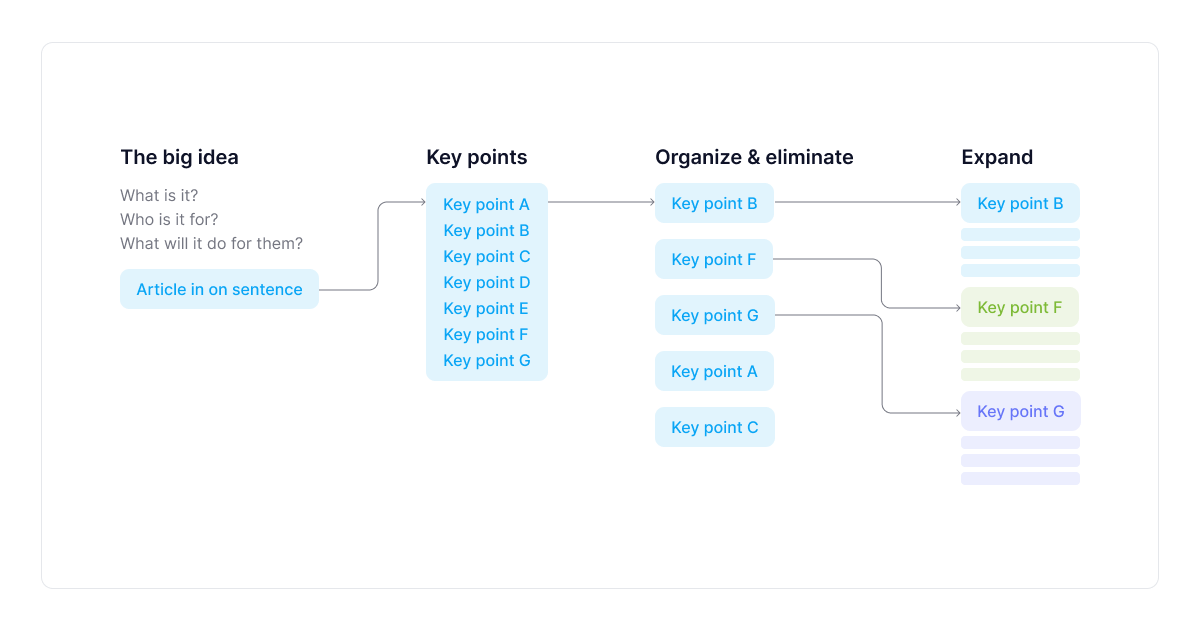Select 'Key point A' in the Key points list

[x=486, y=205]
